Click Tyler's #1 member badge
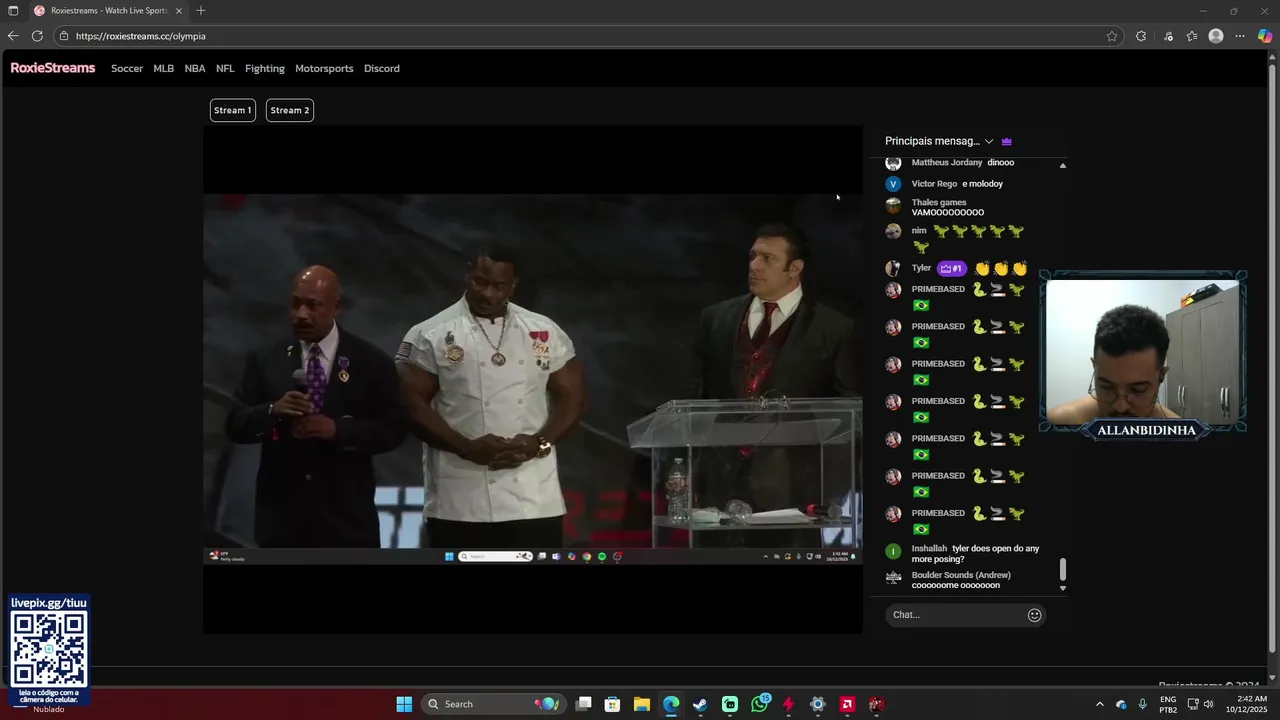 (952, 268)
